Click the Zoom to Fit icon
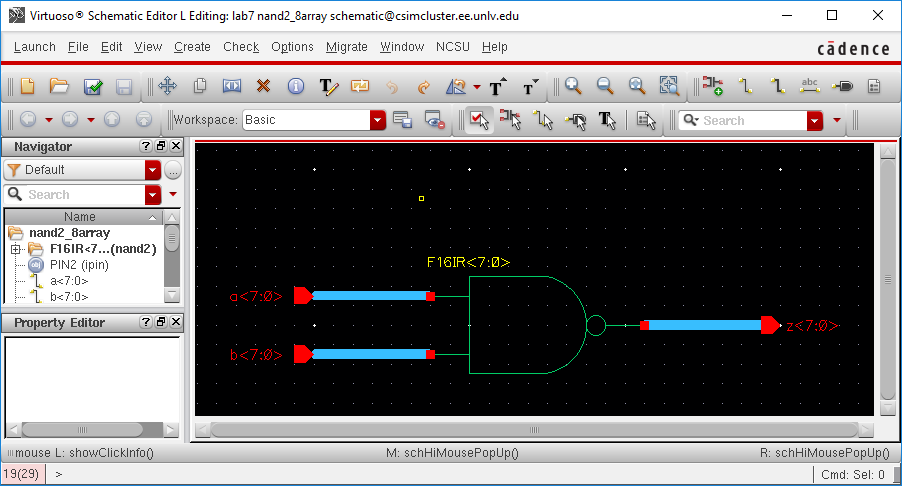 pyautogui.click(x=636, y=86)
